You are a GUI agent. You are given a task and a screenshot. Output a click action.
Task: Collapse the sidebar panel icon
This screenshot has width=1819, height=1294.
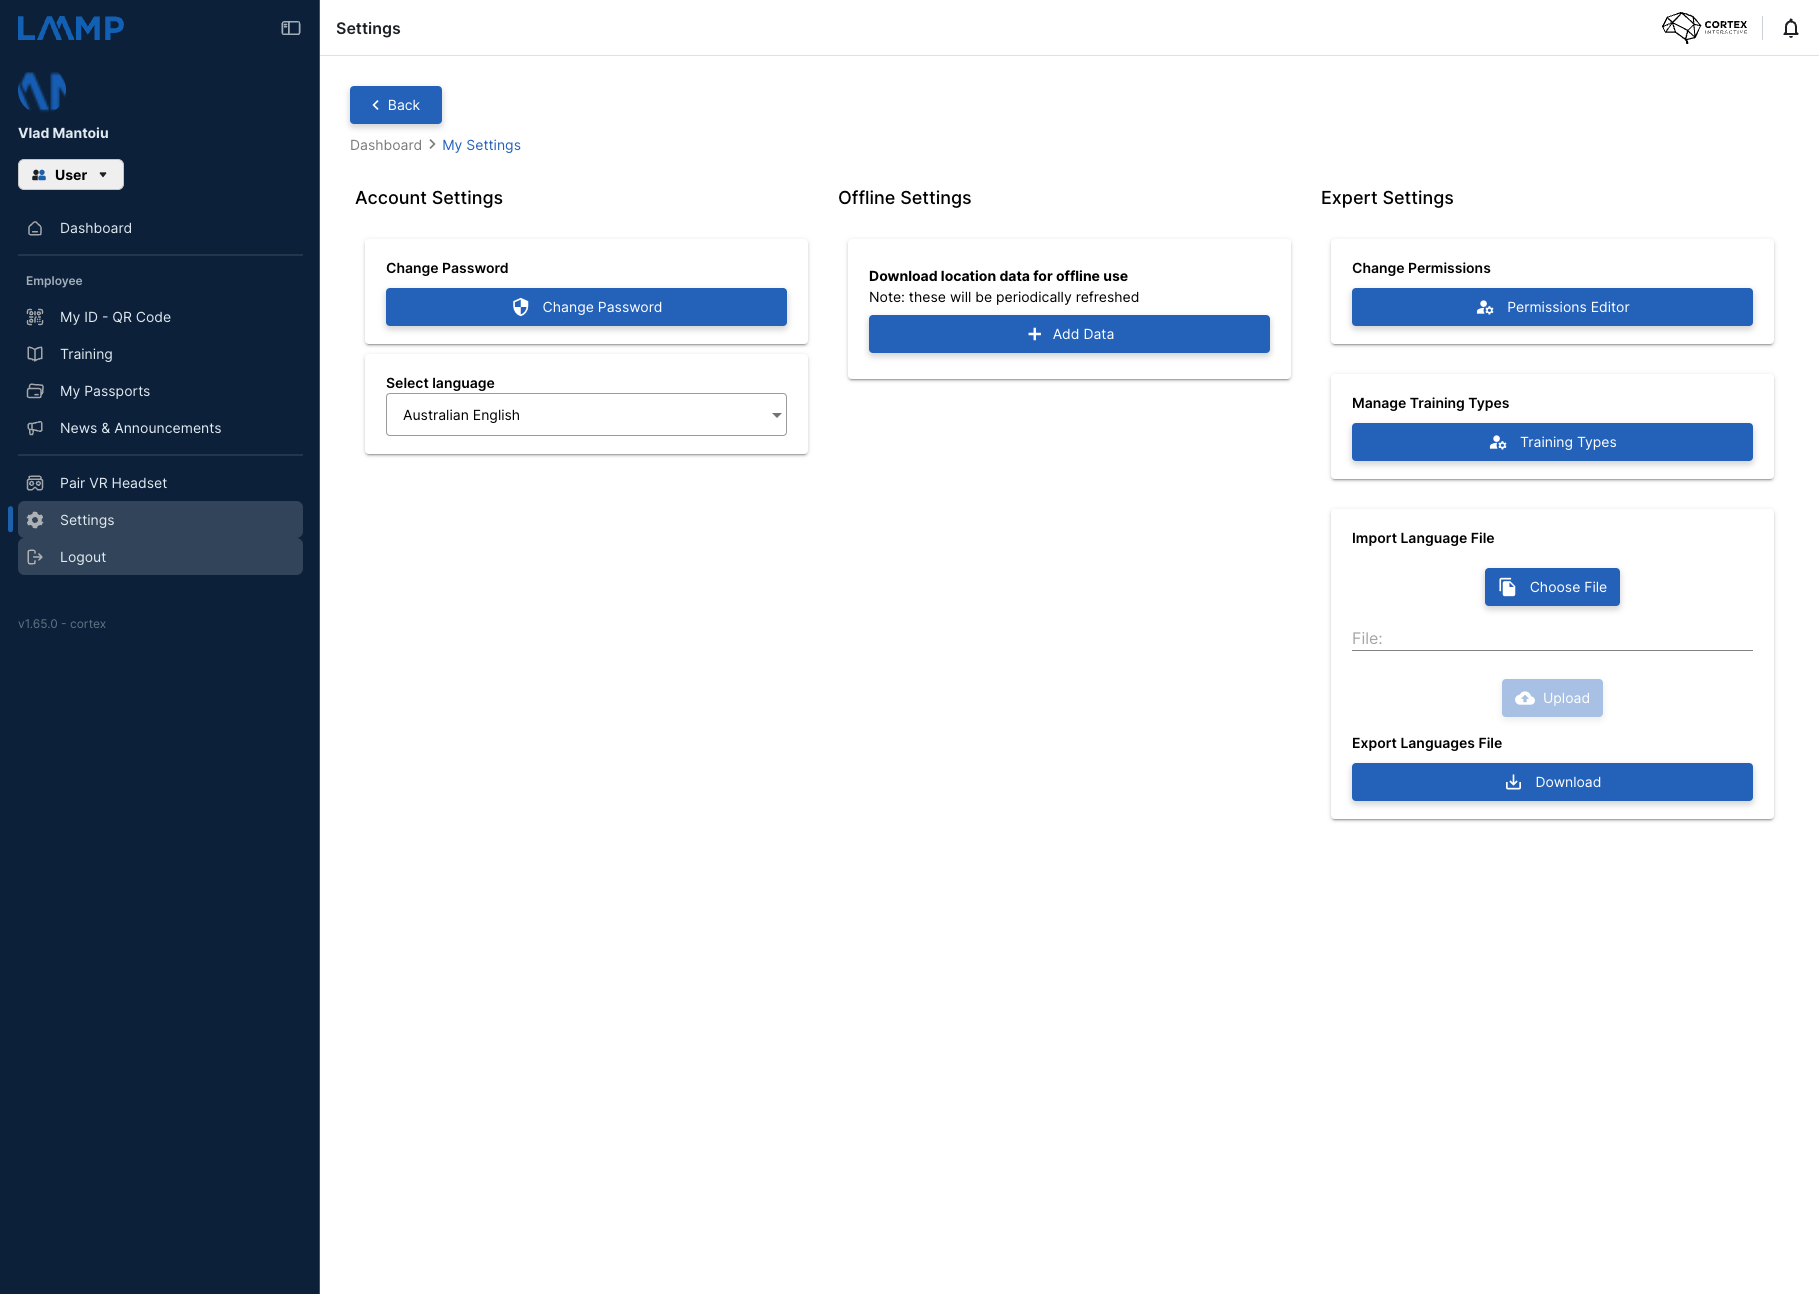coord(291,28)
